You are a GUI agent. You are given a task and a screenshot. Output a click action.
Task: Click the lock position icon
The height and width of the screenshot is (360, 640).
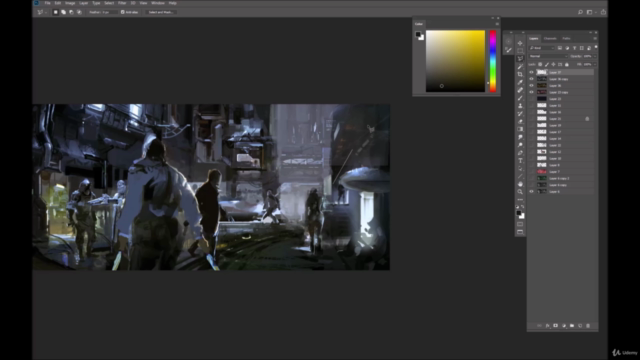point(553,64)
